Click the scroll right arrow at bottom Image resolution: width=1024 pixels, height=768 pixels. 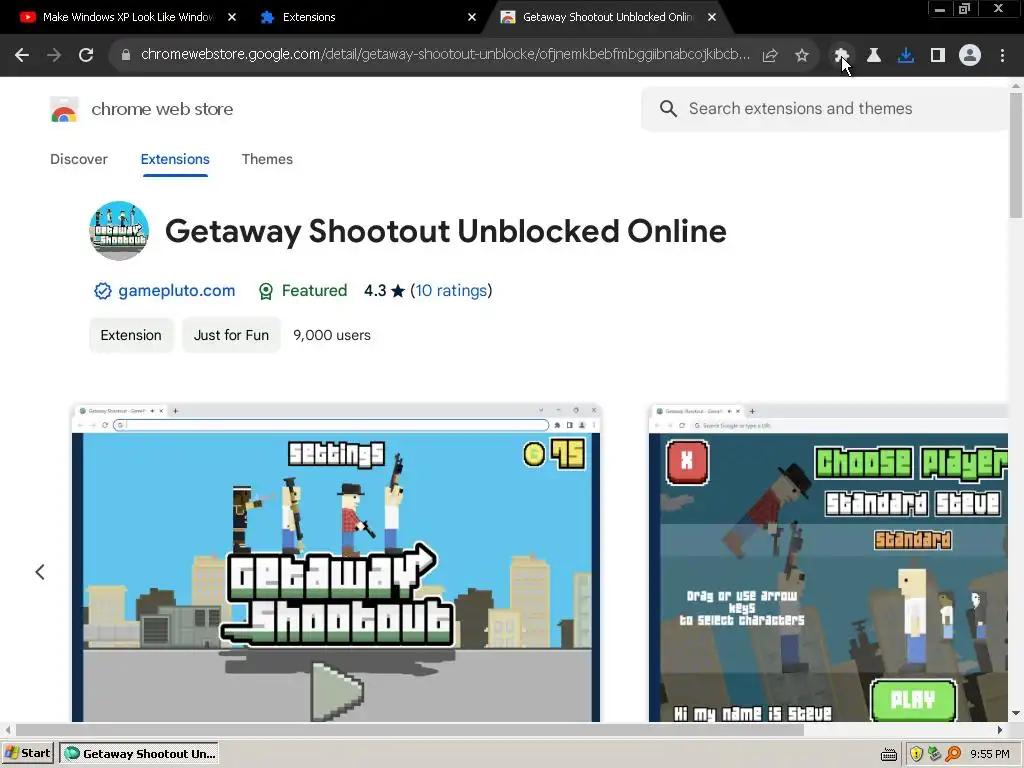click(x=1000, y=729)
